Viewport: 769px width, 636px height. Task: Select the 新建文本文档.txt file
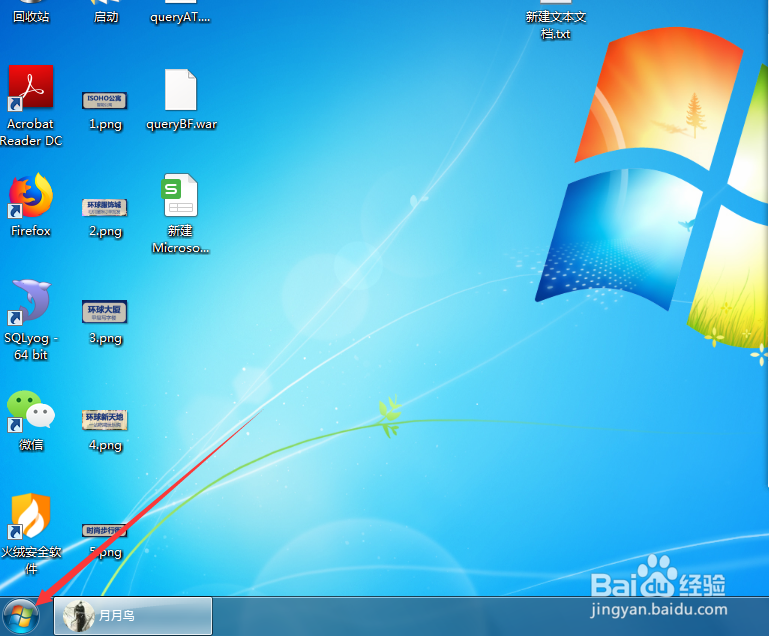tap(556, 21)
